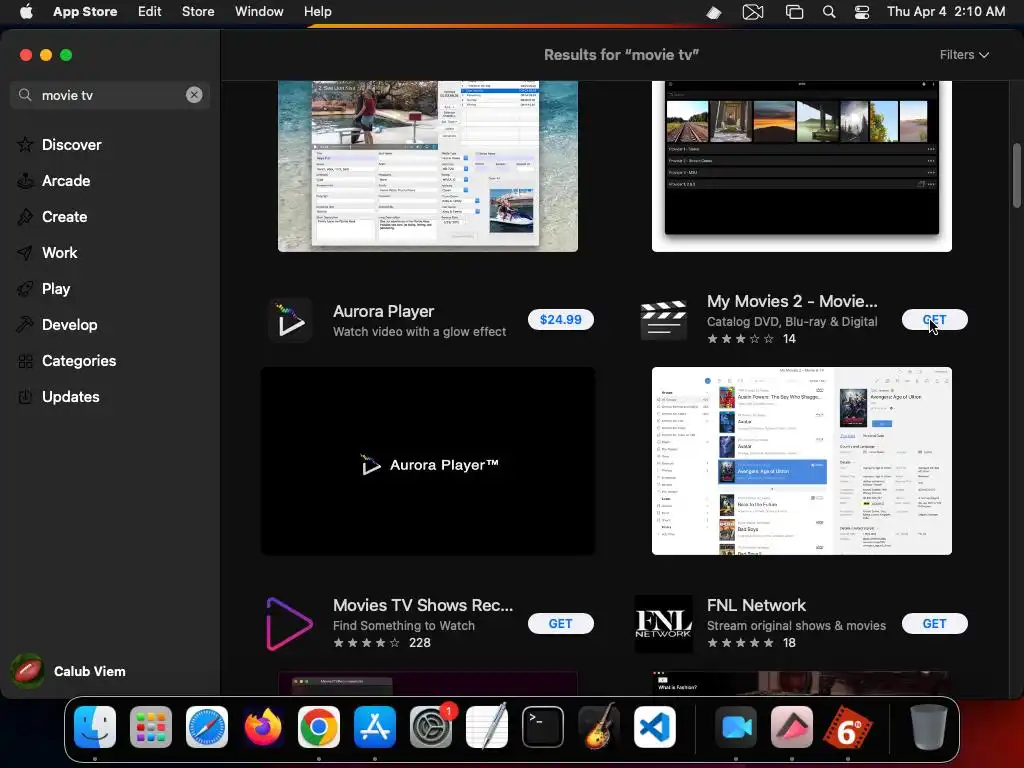1024x768 pixels.
Task: Click the date and time in menu bar
Action: coord(946,12)
